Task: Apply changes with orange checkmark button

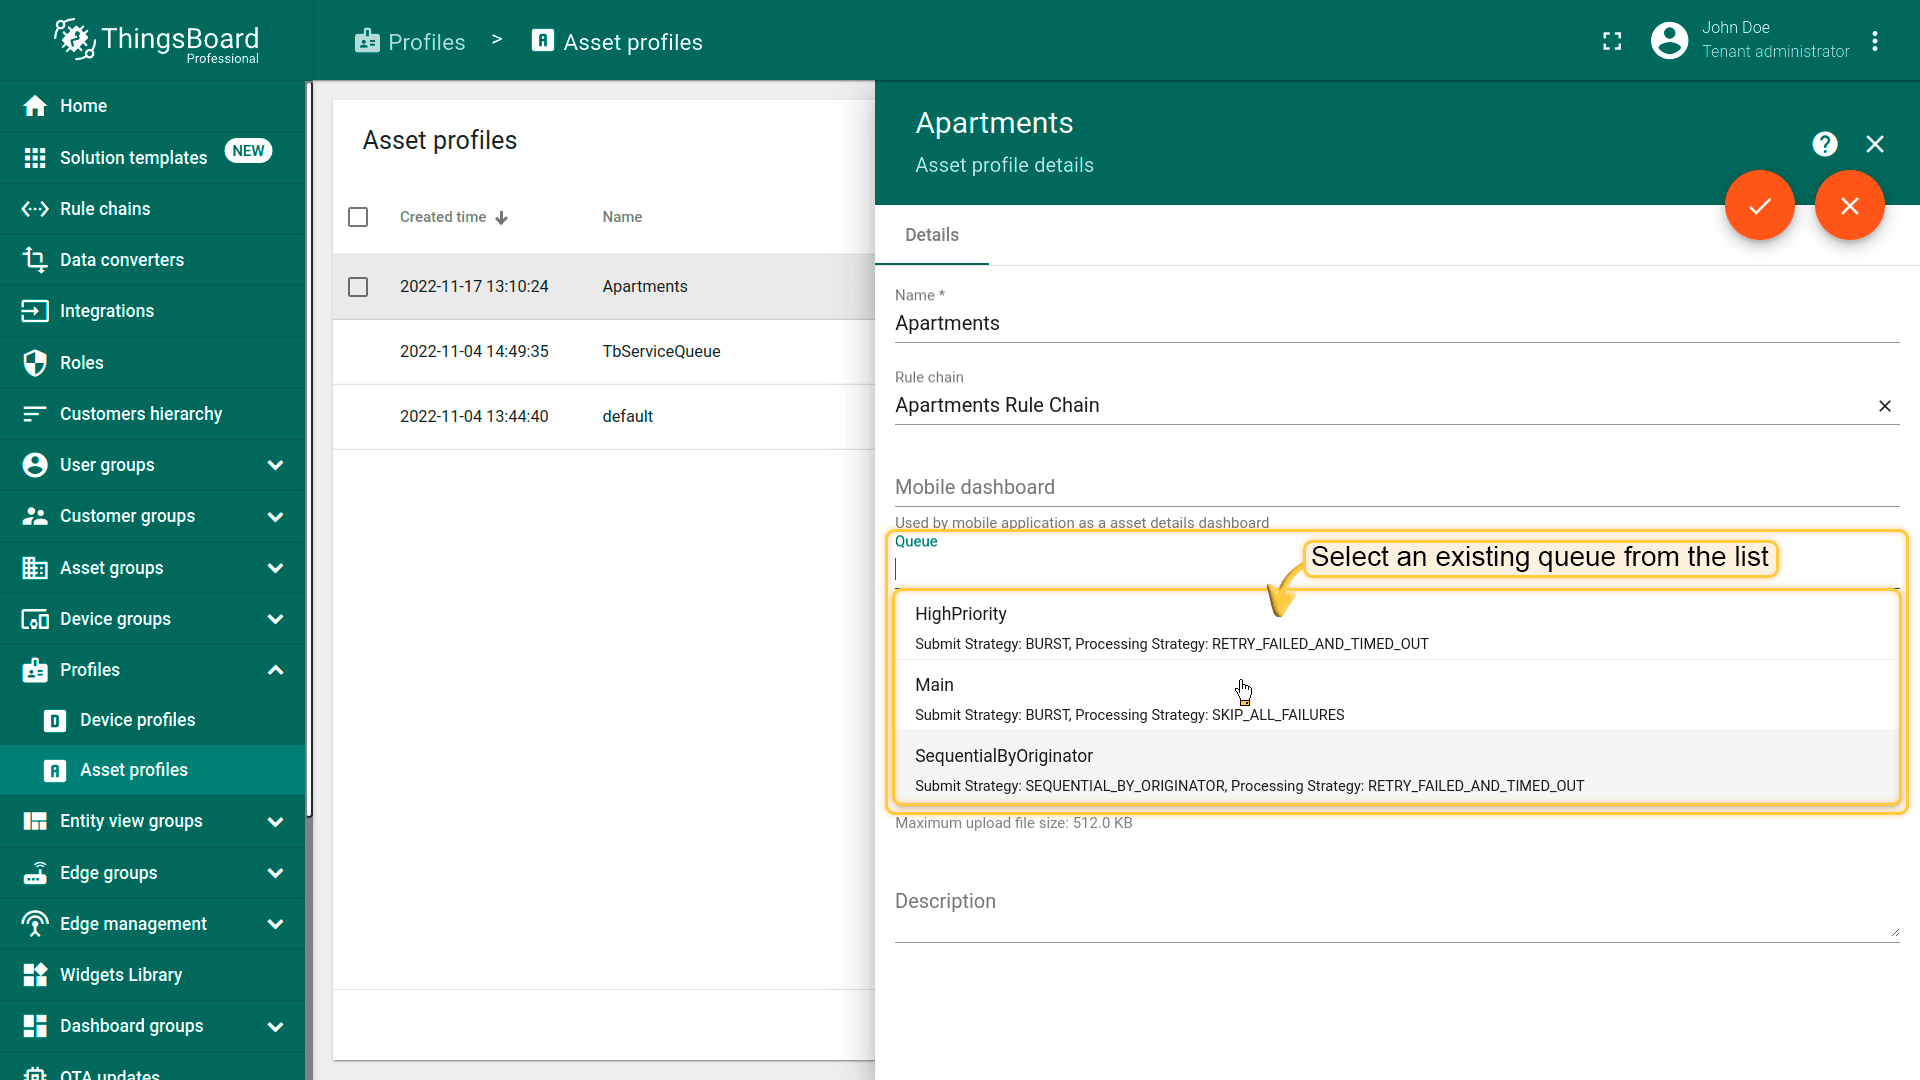Action: click(x=1759, y=206)
